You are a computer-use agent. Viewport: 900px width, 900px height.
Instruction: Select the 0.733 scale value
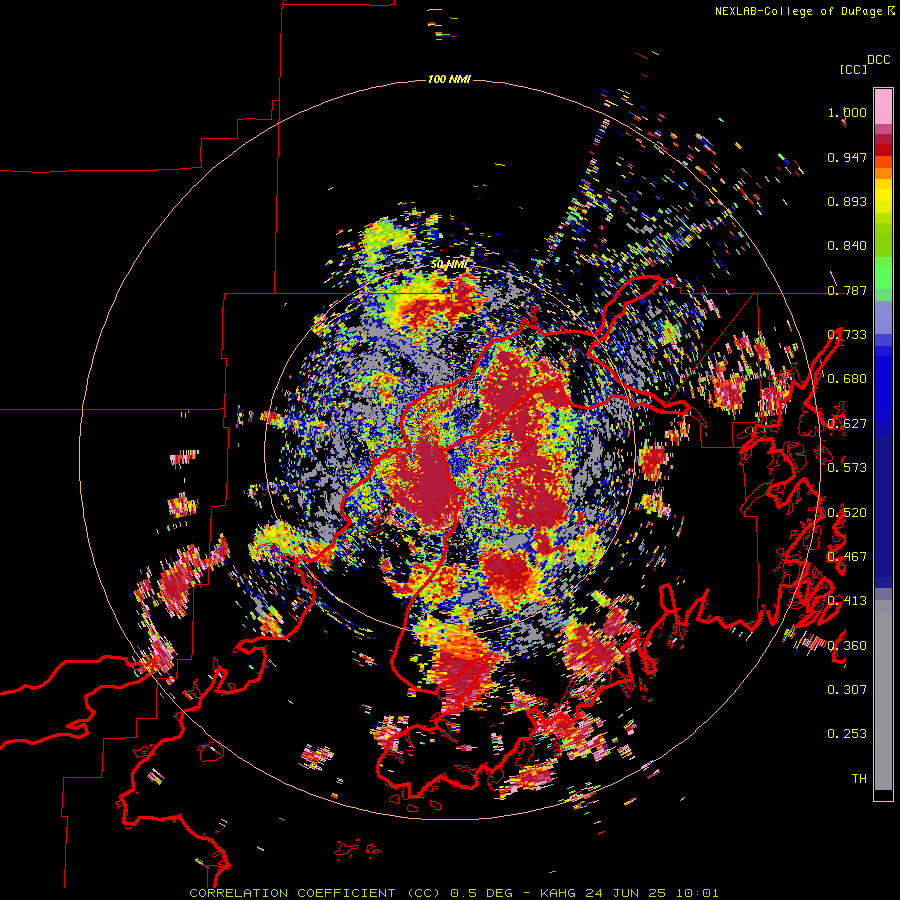coord(847,335)
